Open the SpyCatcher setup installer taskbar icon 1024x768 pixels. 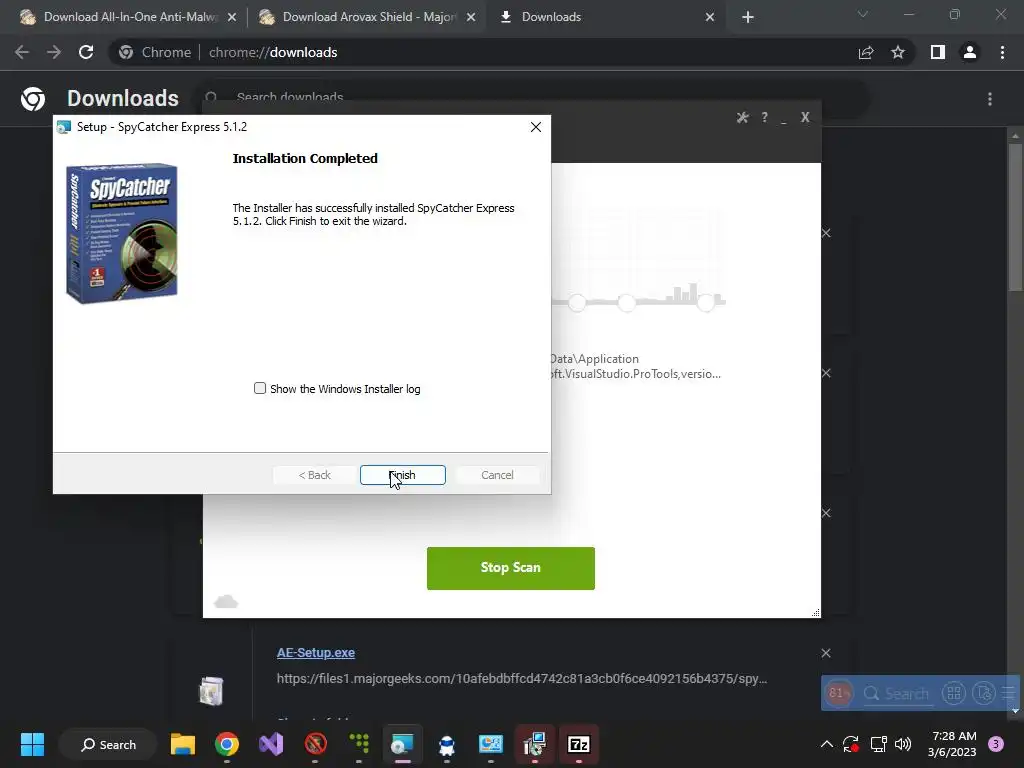click(x=403, y=744)
